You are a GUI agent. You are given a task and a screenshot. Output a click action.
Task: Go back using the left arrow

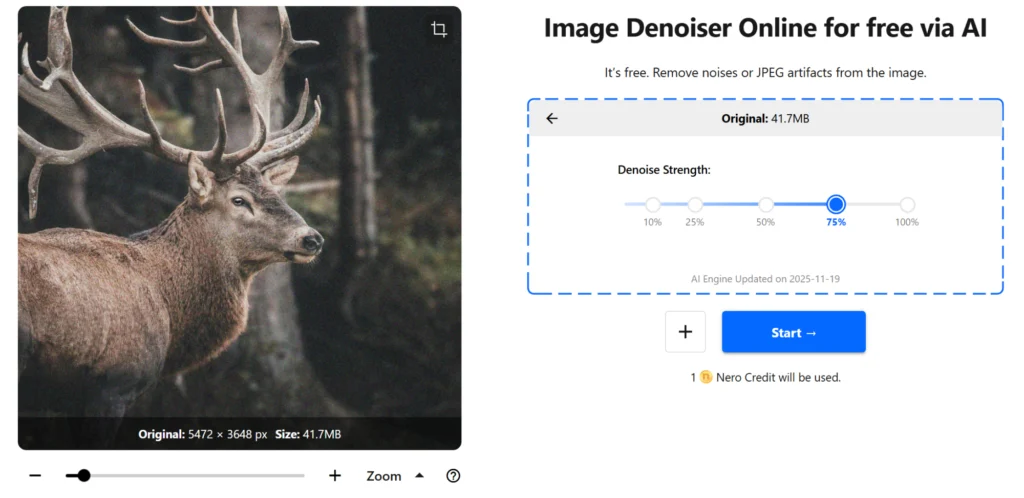point(552,119)
